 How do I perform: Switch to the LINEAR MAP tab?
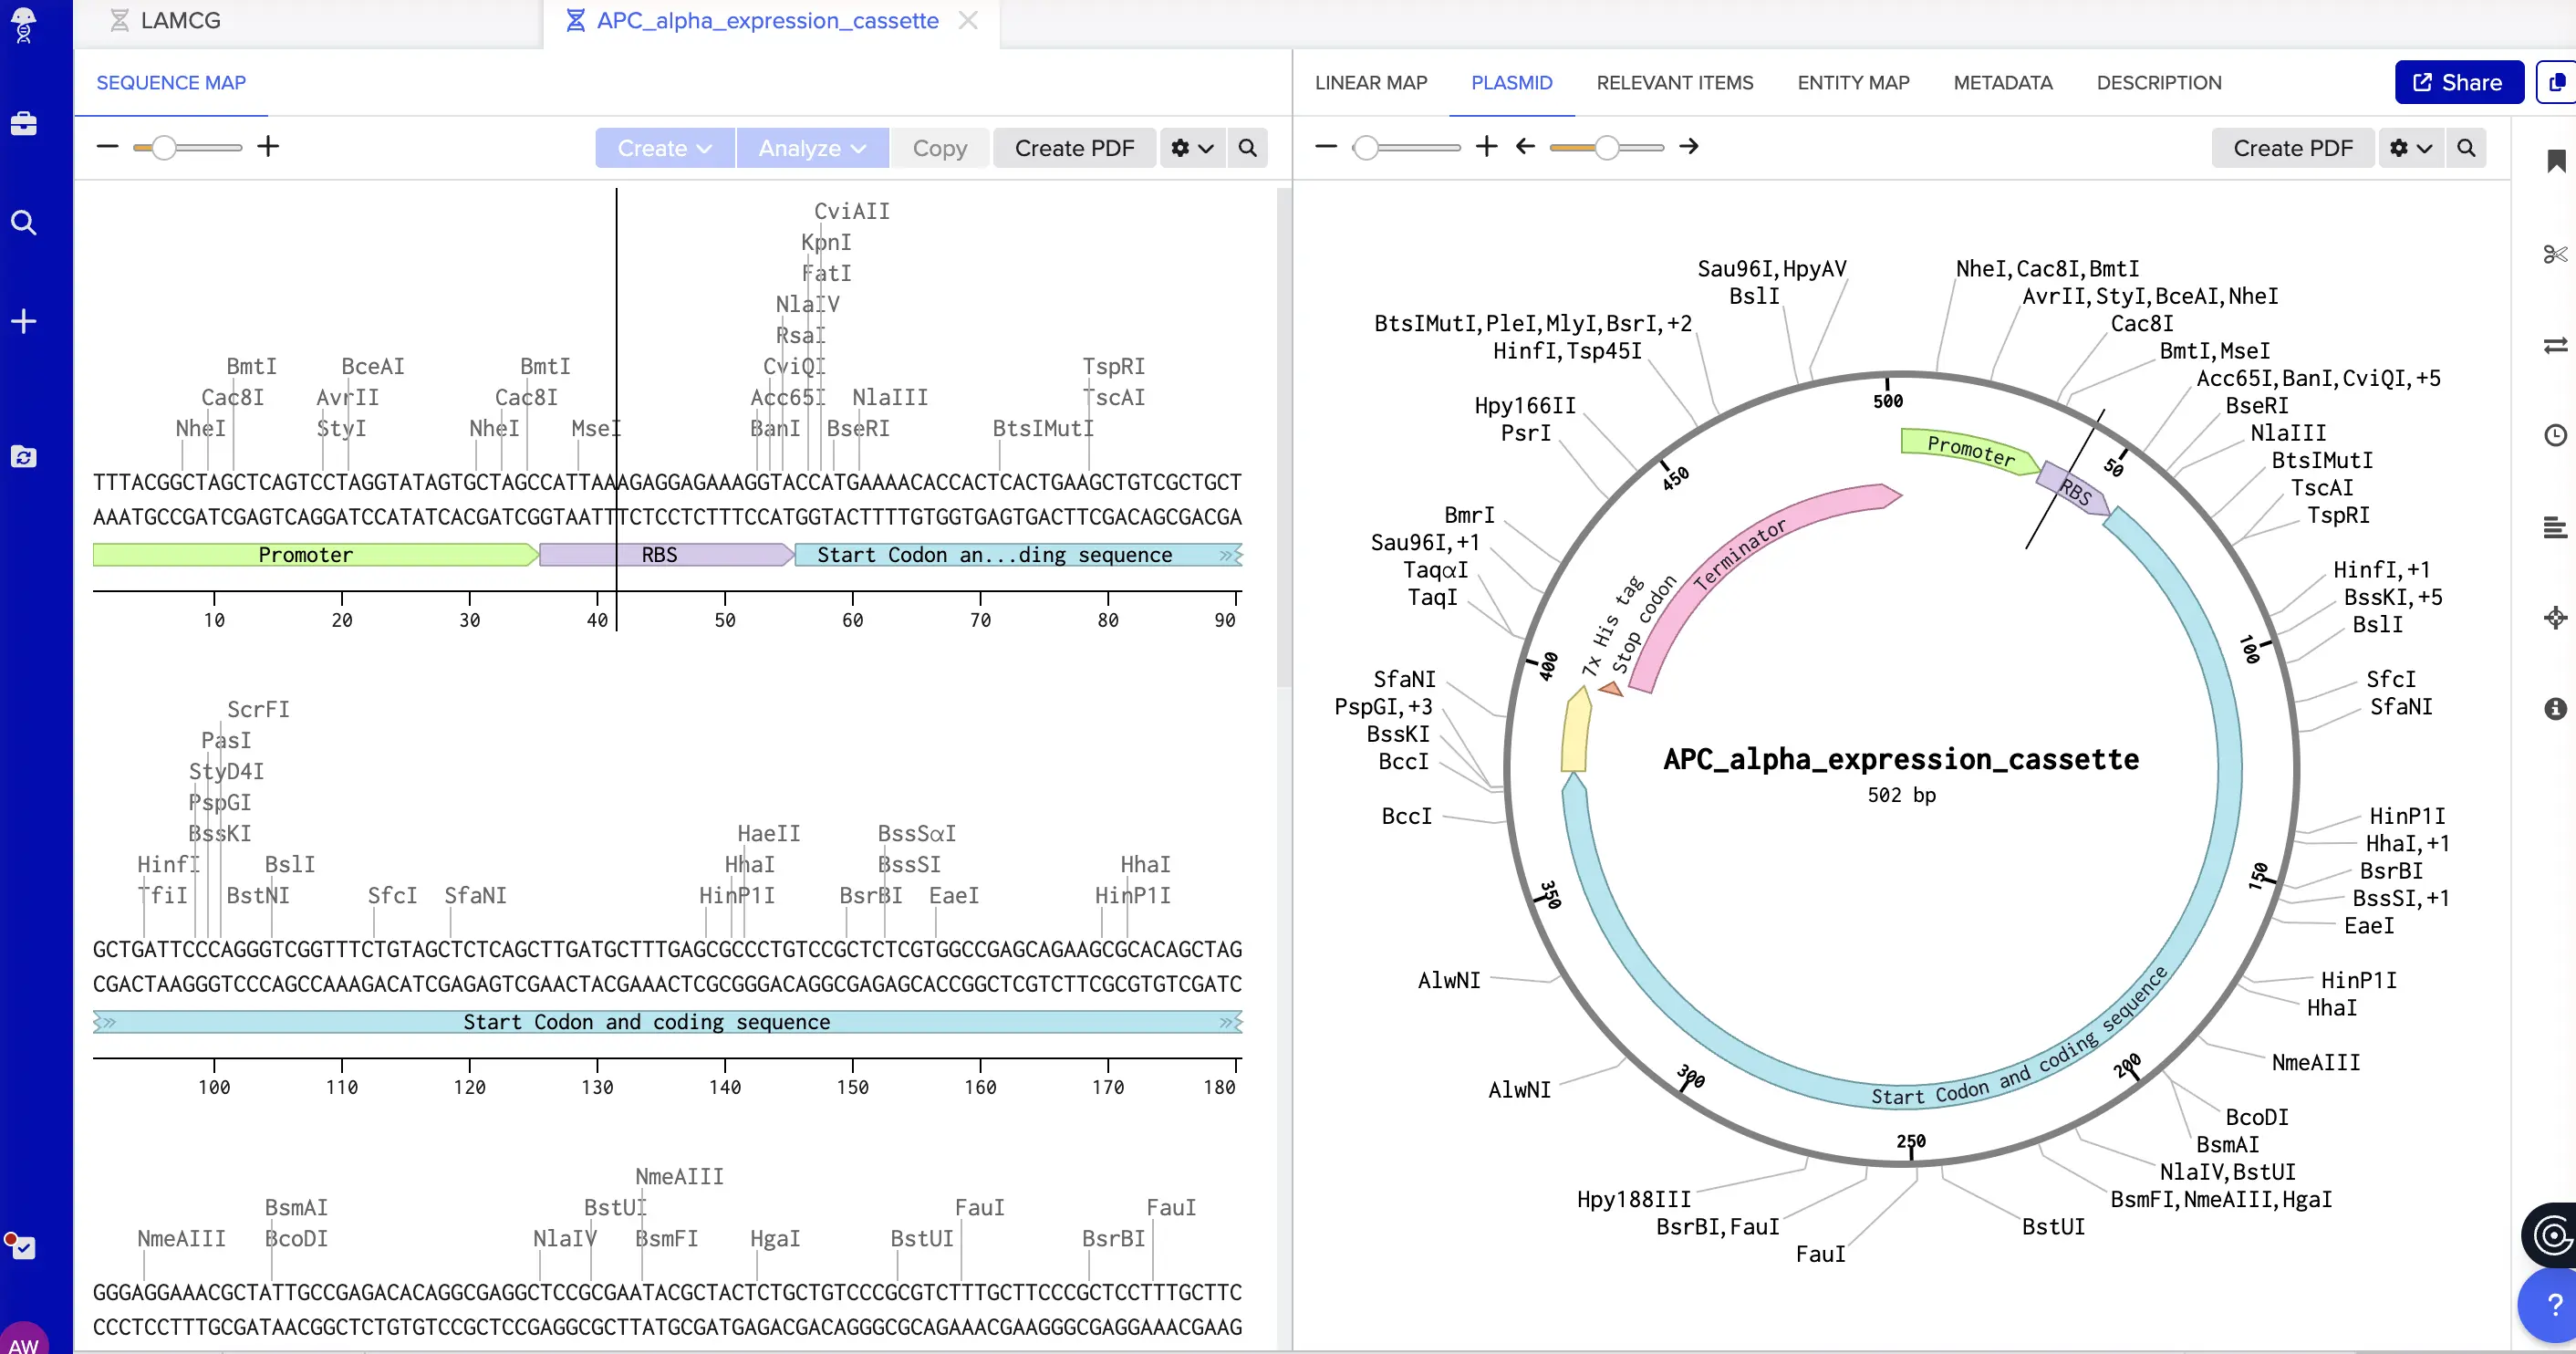[1370, 83]
